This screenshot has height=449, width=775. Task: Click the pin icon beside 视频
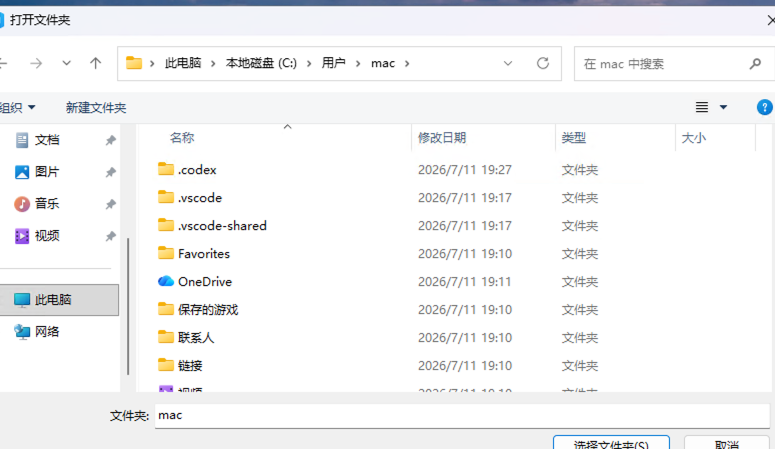(111, 236)
